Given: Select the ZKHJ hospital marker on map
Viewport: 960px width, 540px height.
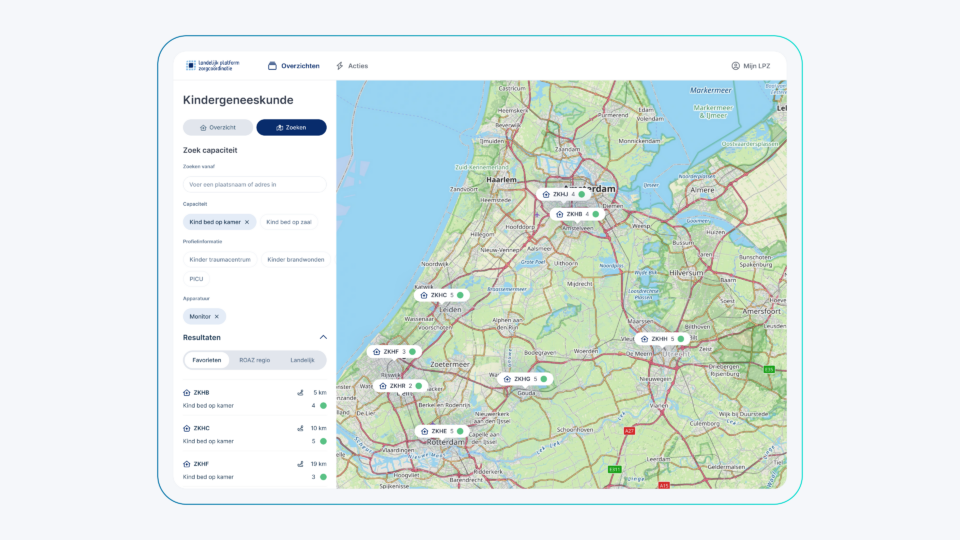Looking at the screenshot, I should [561, 194].
